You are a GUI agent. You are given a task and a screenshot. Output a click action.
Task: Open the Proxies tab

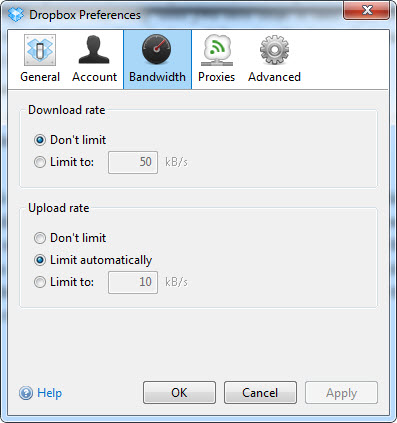217,59
